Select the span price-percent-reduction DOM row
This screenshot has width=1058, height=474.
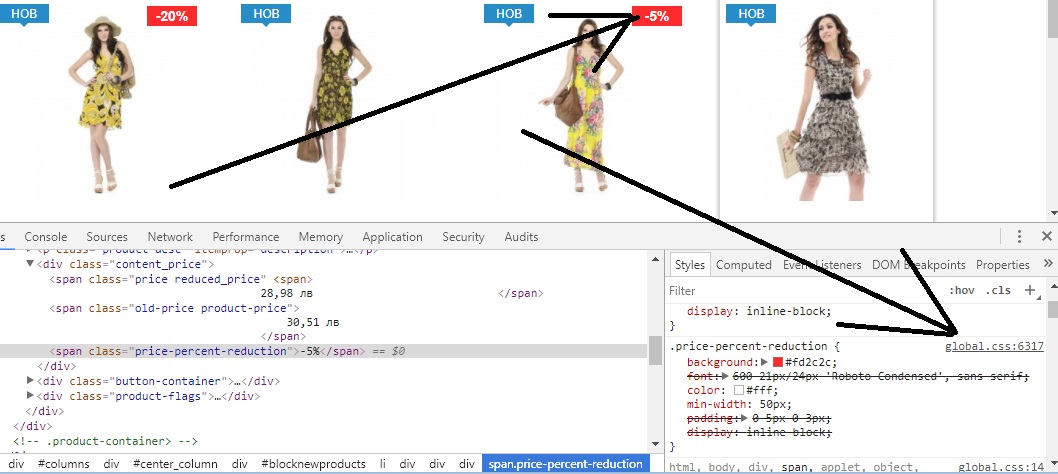coord(324,351)
